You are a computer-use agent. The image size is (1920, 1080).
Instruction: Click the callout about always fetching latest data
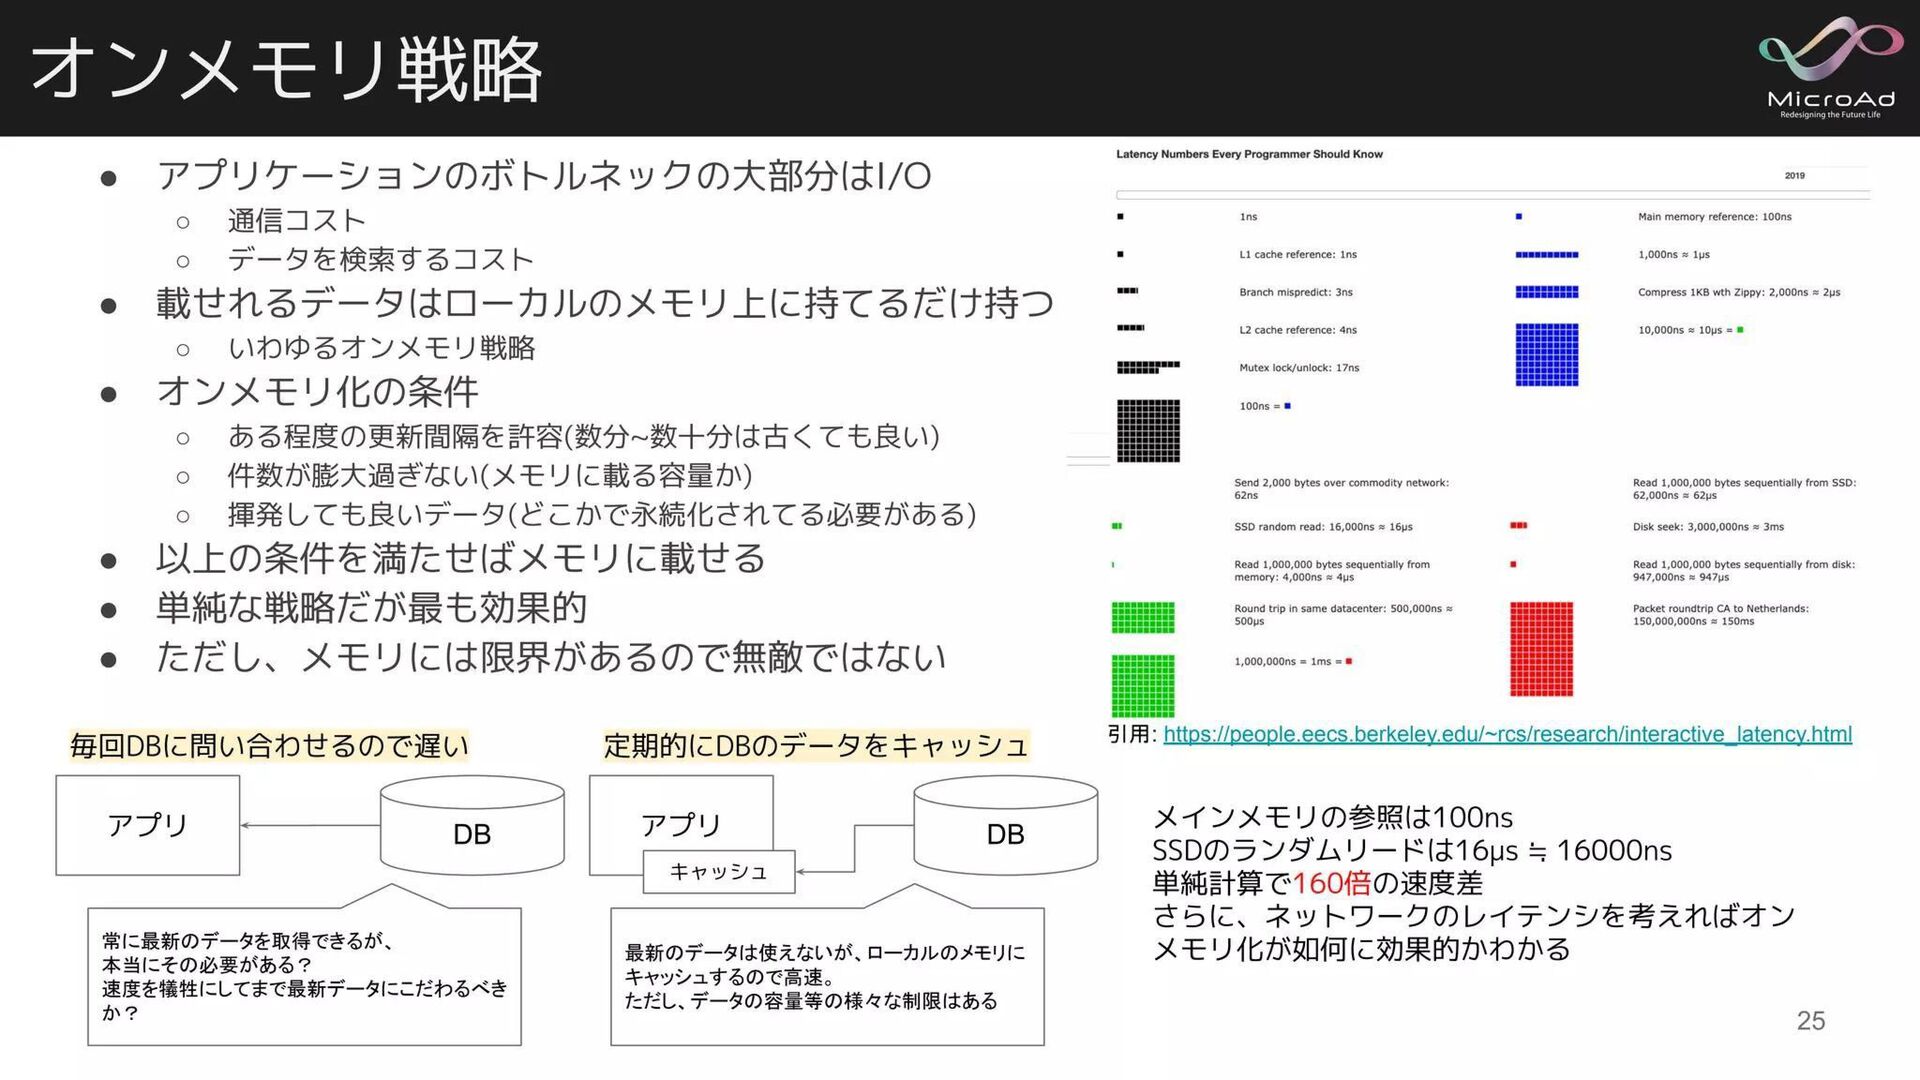pos(304,976)
